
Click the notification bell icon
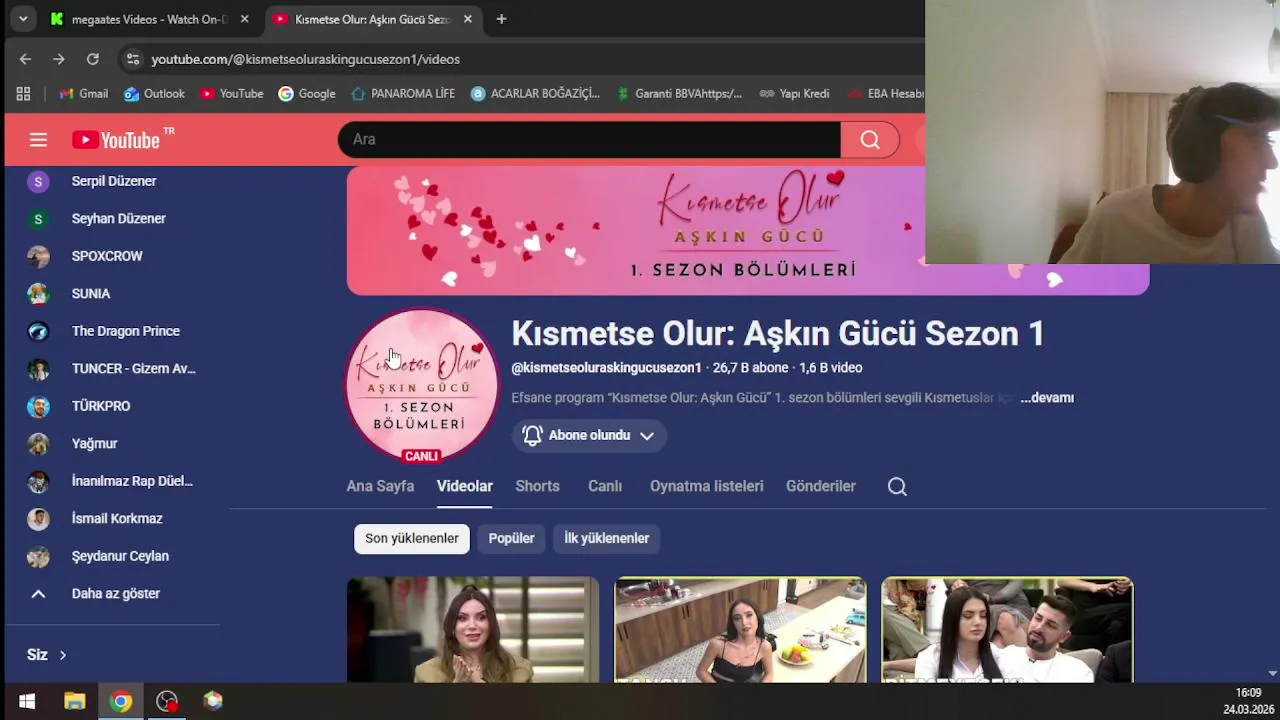coord(532,435)
